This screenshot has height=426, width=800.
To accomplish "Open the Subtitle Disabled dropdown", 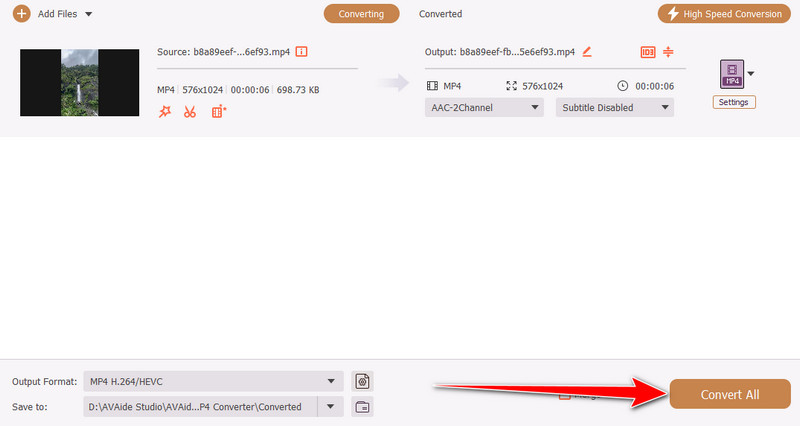I will [614, 107].
